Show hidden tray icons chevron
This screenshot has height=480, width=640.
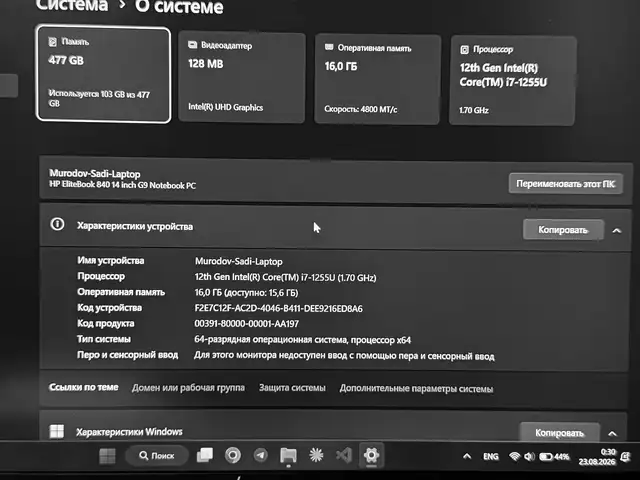pos(467,456)
